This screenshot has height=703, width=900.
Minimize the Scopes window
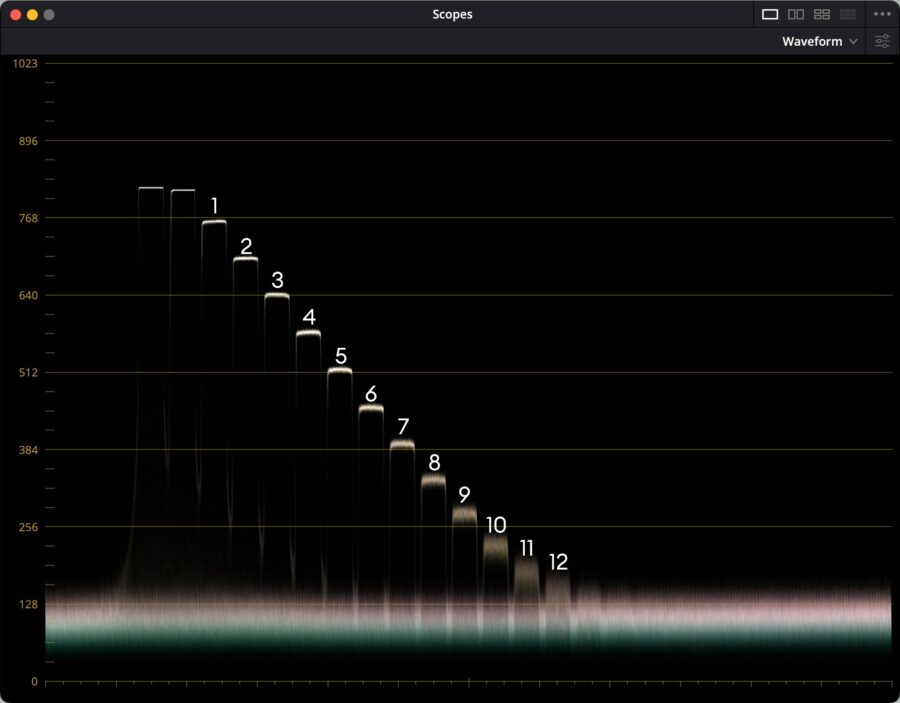pyautogui.click(x=32, y=15)
